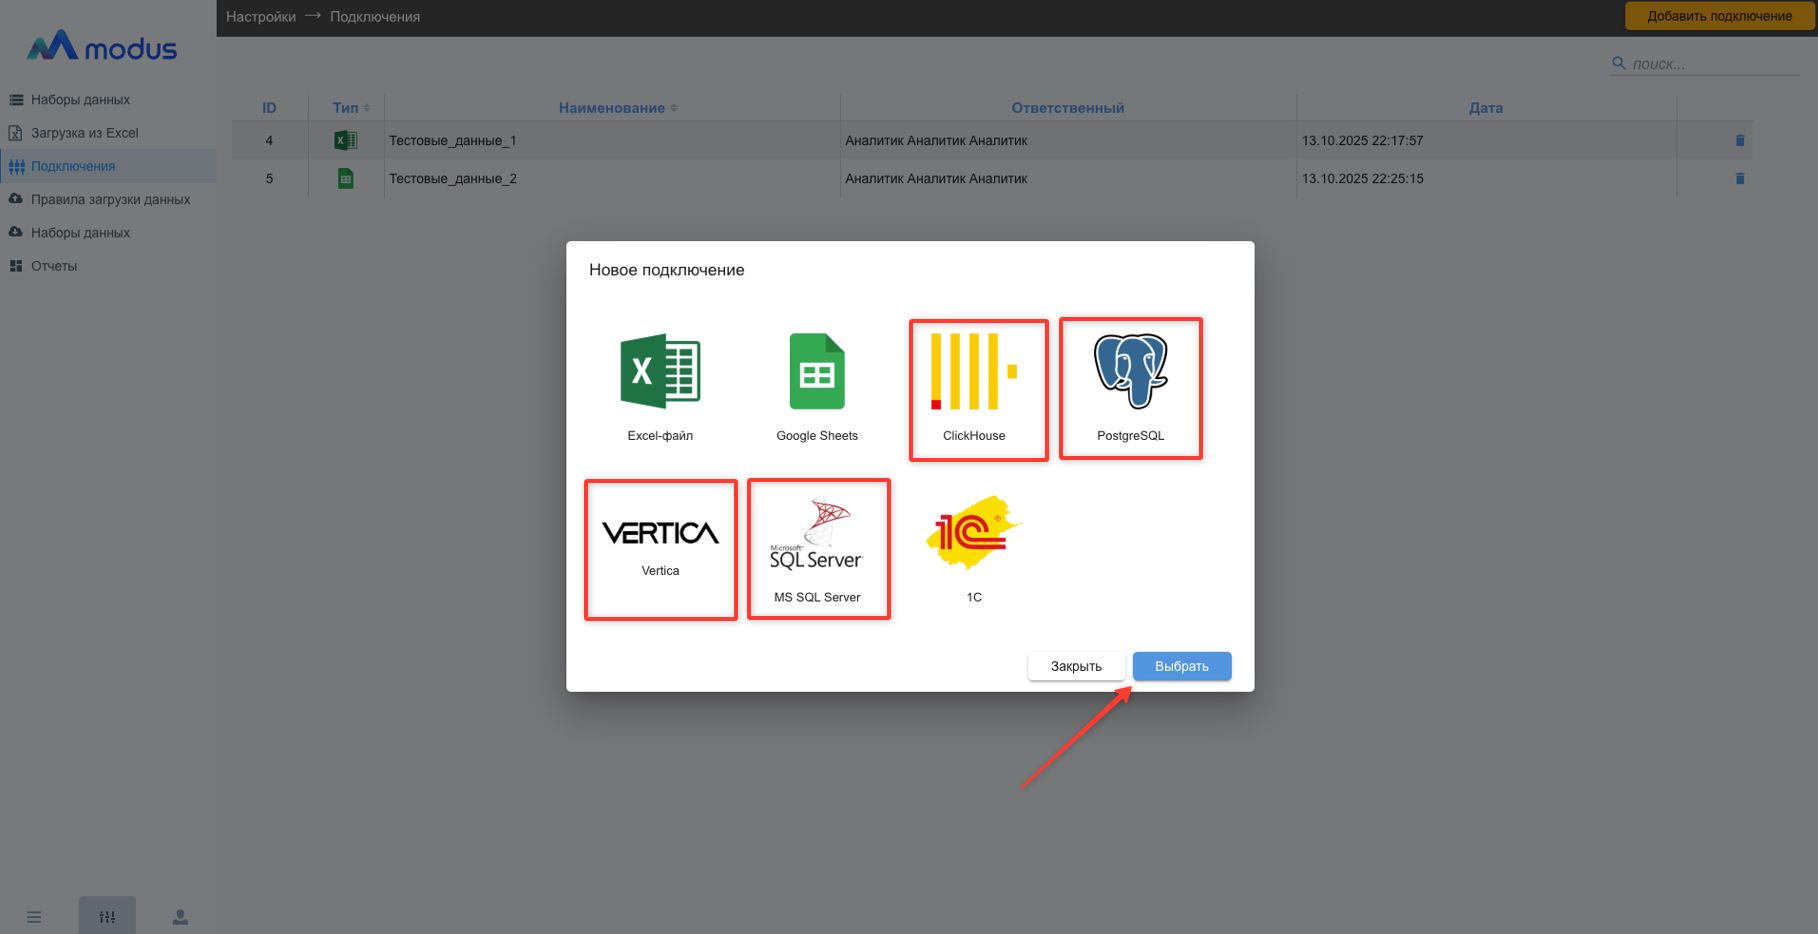The width and height of the screenshot is (1818, 934).
Task: Sort the table by Наименование column
Action: 617,108
